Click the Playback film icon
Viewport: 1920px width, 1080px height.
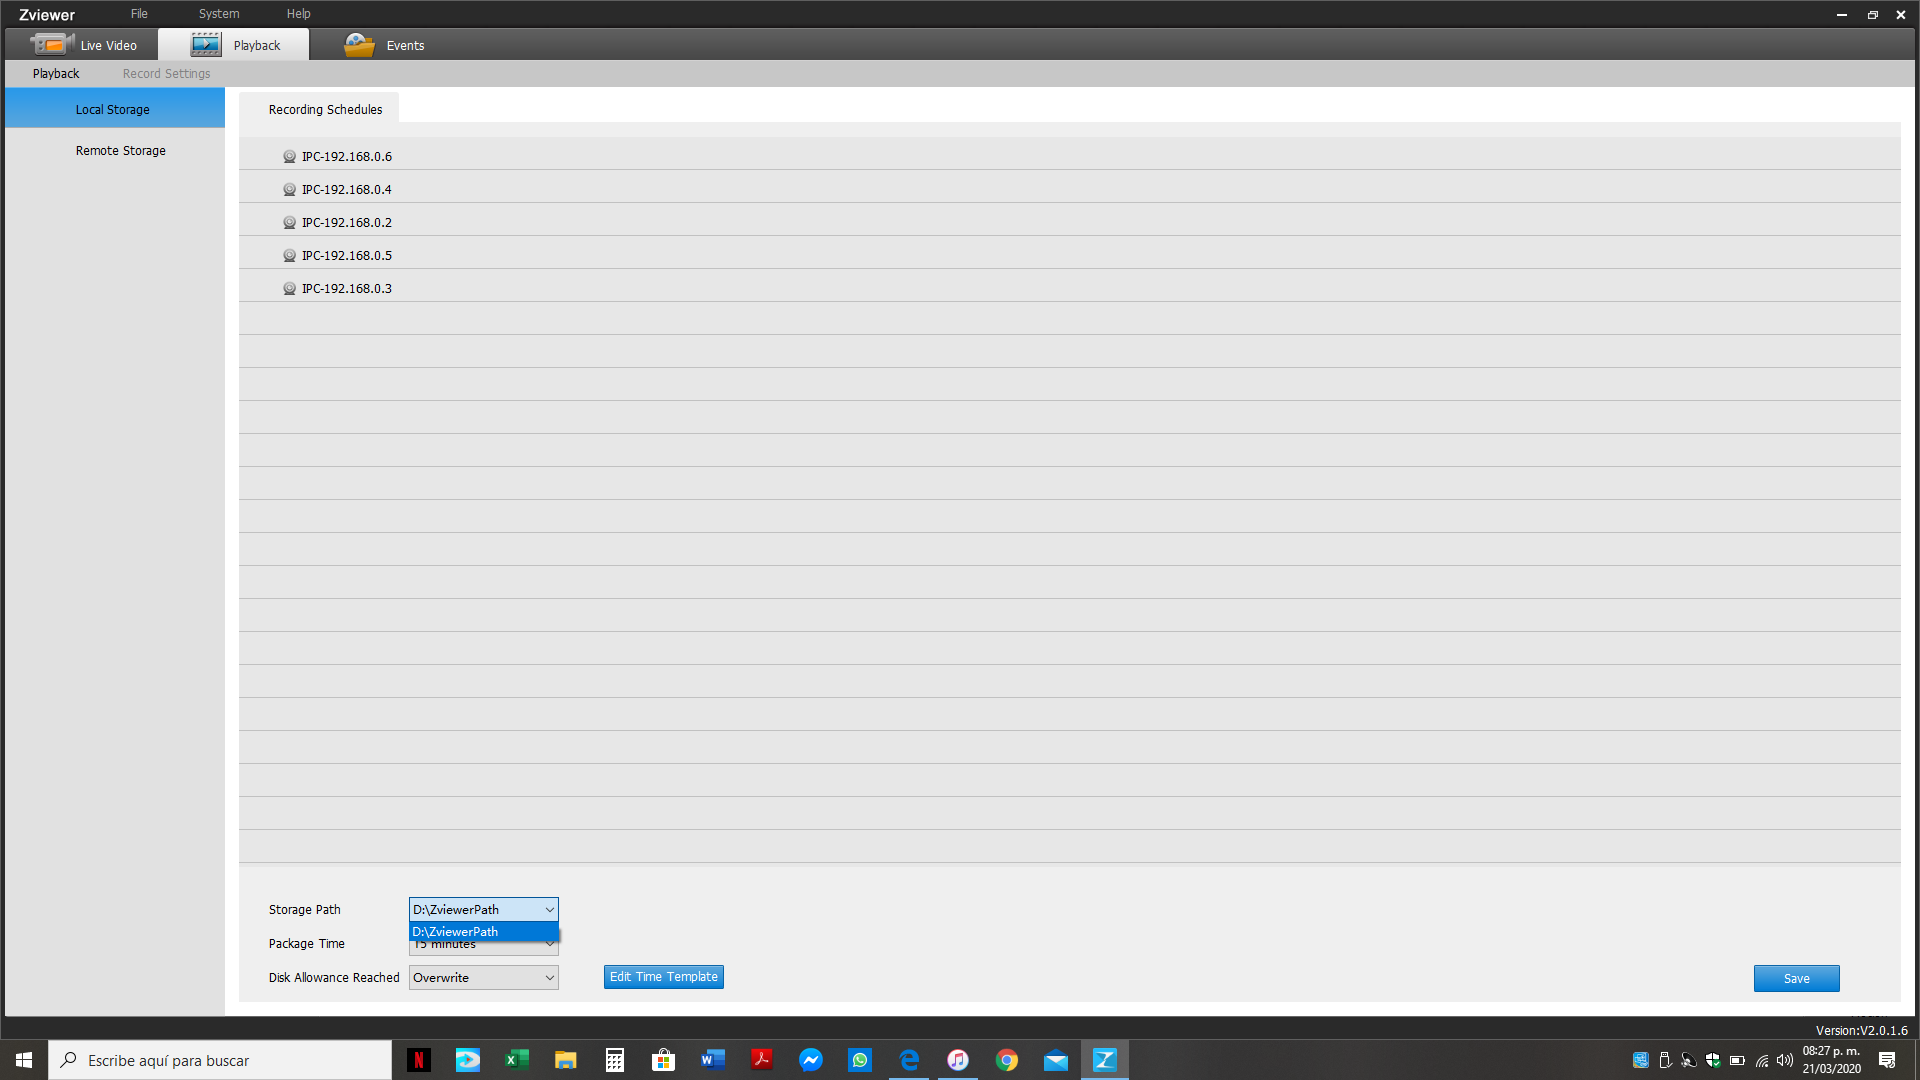pyautogui.click(x=206, y=44)
